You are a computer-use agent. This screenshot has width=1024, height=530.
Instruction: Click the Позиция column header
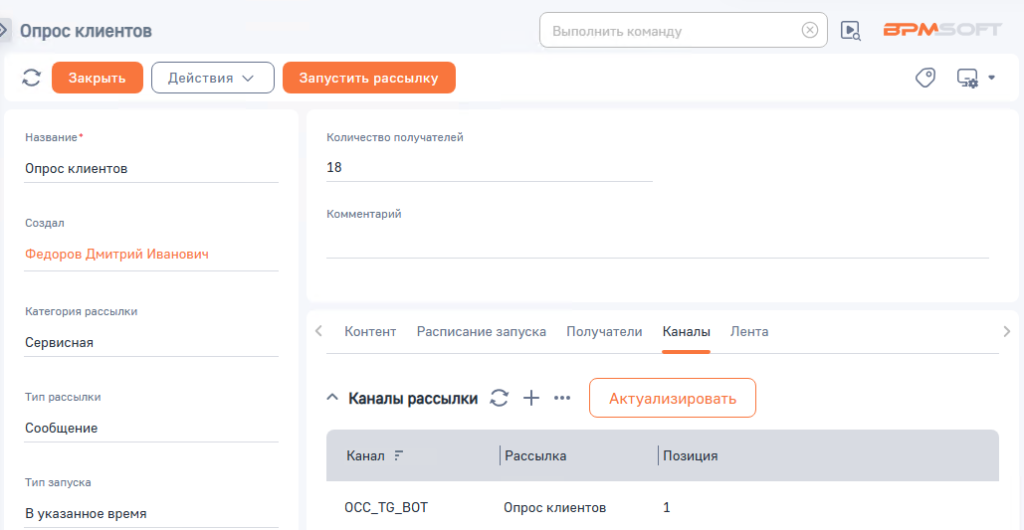pos(690,456)
